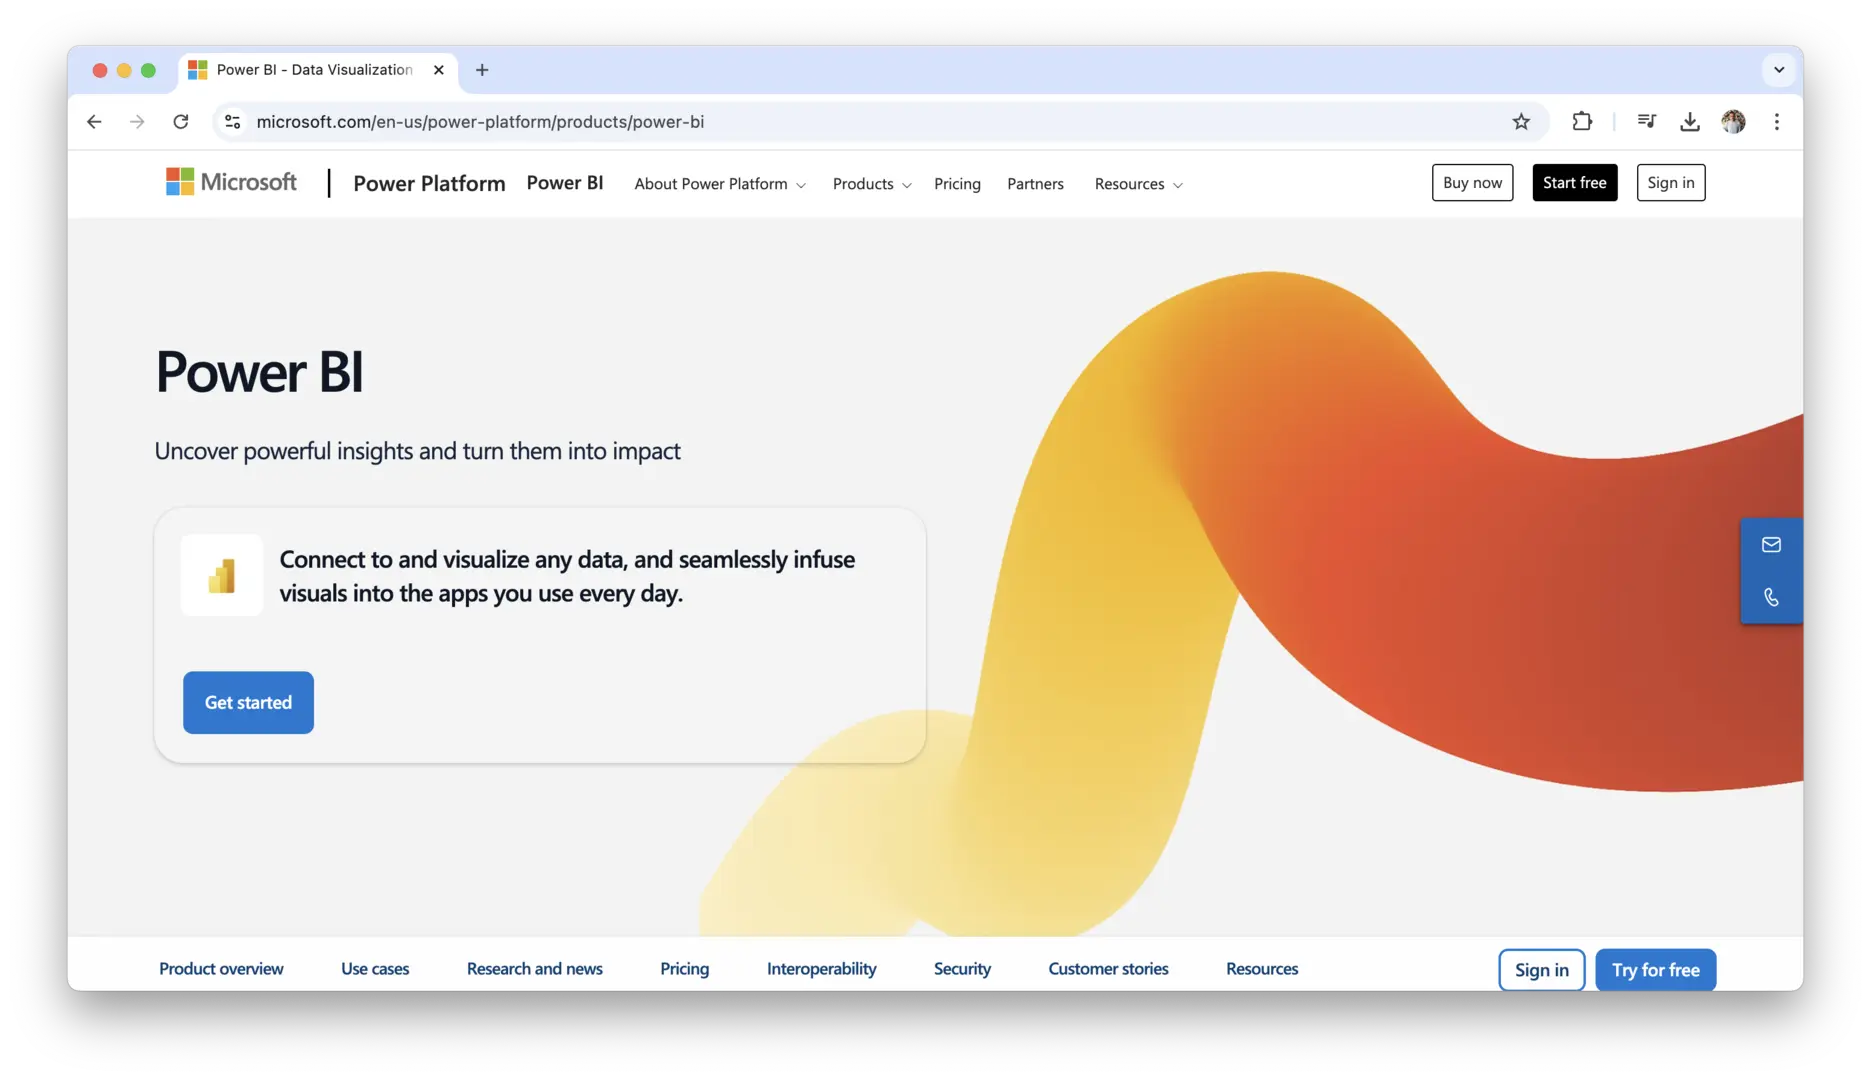This screenshot has width=1871, height=1080.
Task: Open Partners in the top navigation
Action: pyautogui.click(x=1035, y=184)
